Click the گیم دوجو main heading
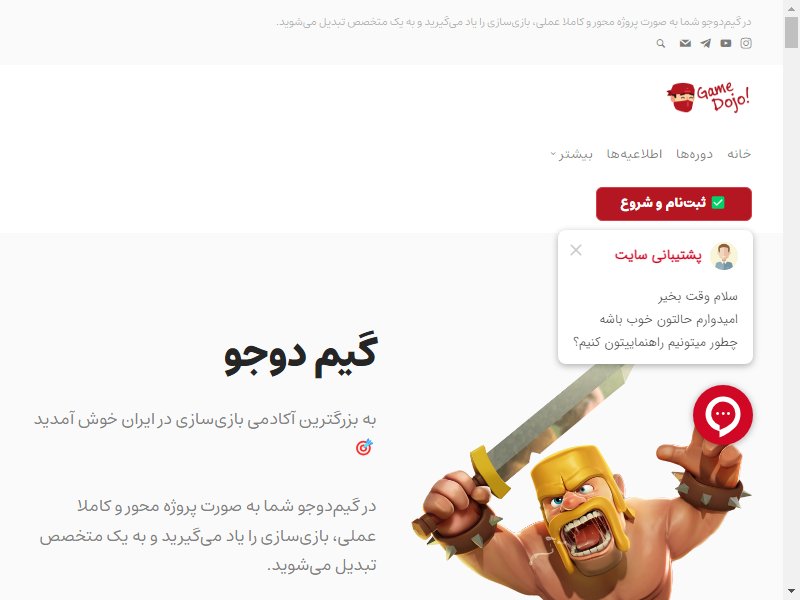Image resolution: width=800 pixels, height=600 pixels. coord(301,353)
